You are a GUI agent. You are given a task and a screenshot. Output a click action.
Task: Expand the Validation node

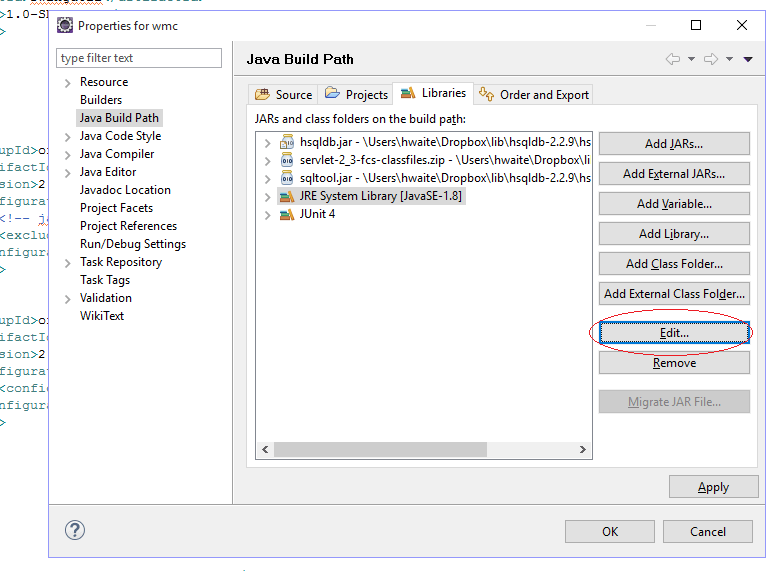[68, 299]
